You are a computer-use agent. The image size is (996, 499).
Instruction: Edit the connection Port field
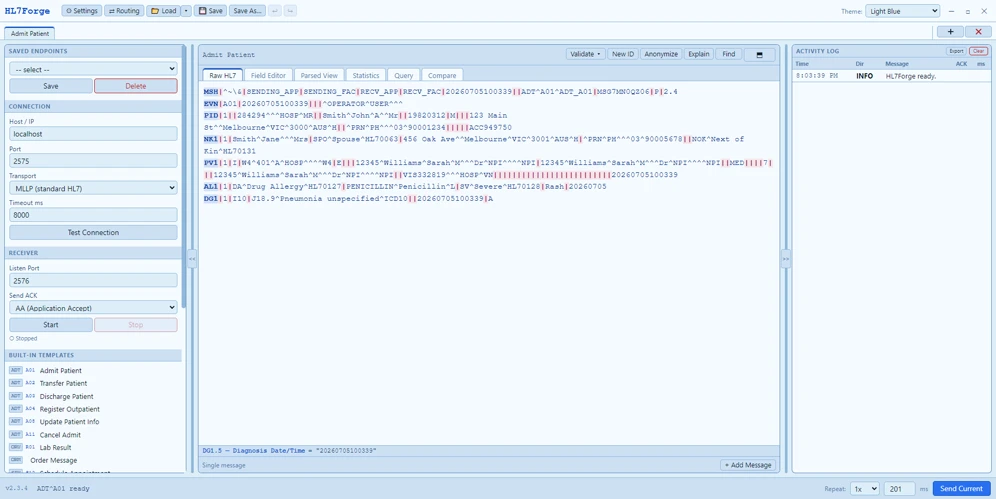93,161
